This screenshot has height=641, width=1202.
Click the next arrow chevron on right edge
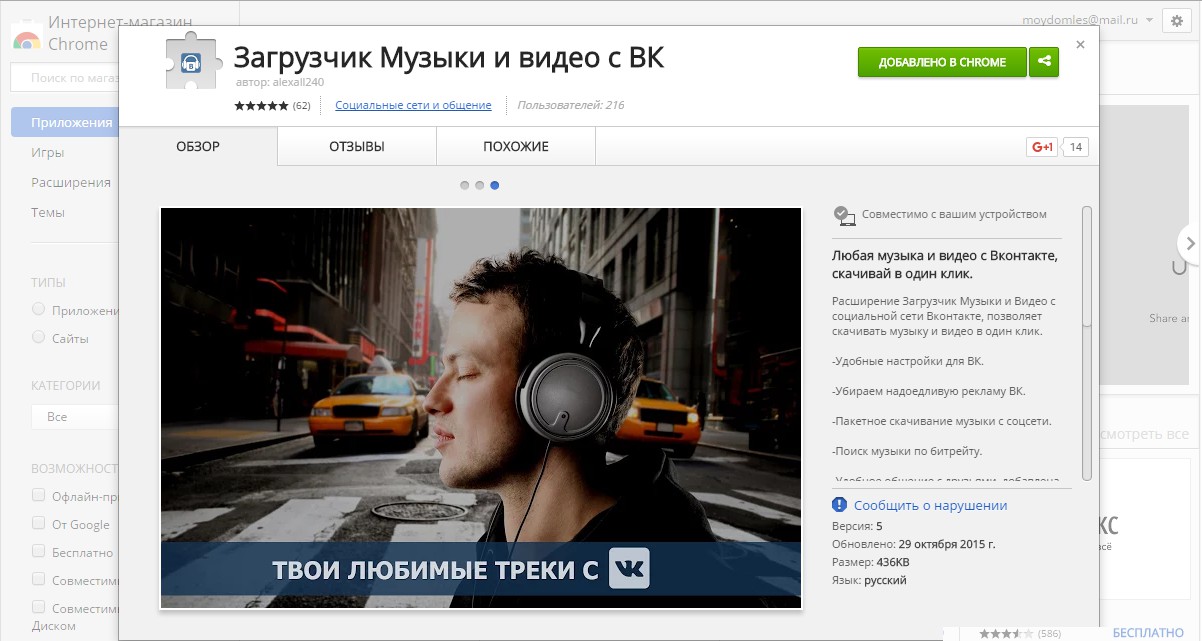click(1189, 243)
